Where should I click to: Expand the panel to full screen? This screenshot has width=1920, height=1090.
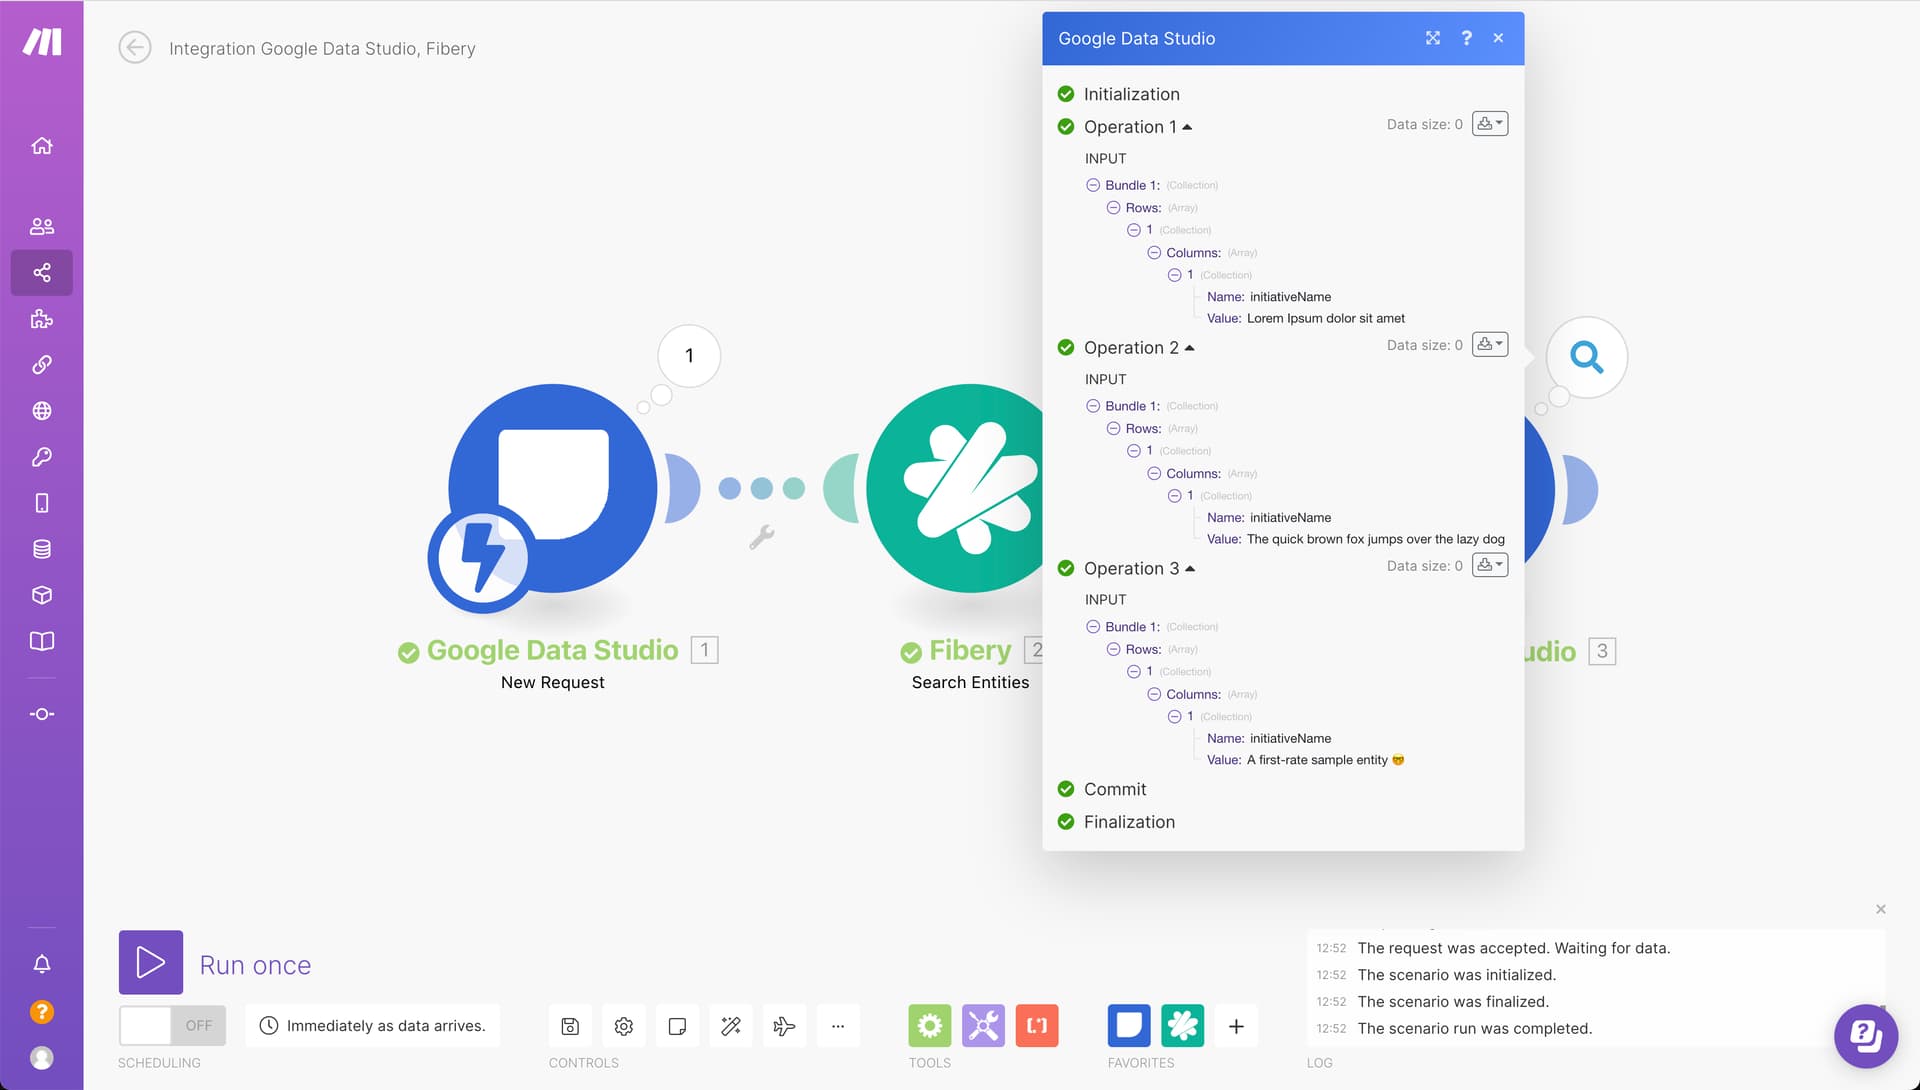tap(1433, 38)
